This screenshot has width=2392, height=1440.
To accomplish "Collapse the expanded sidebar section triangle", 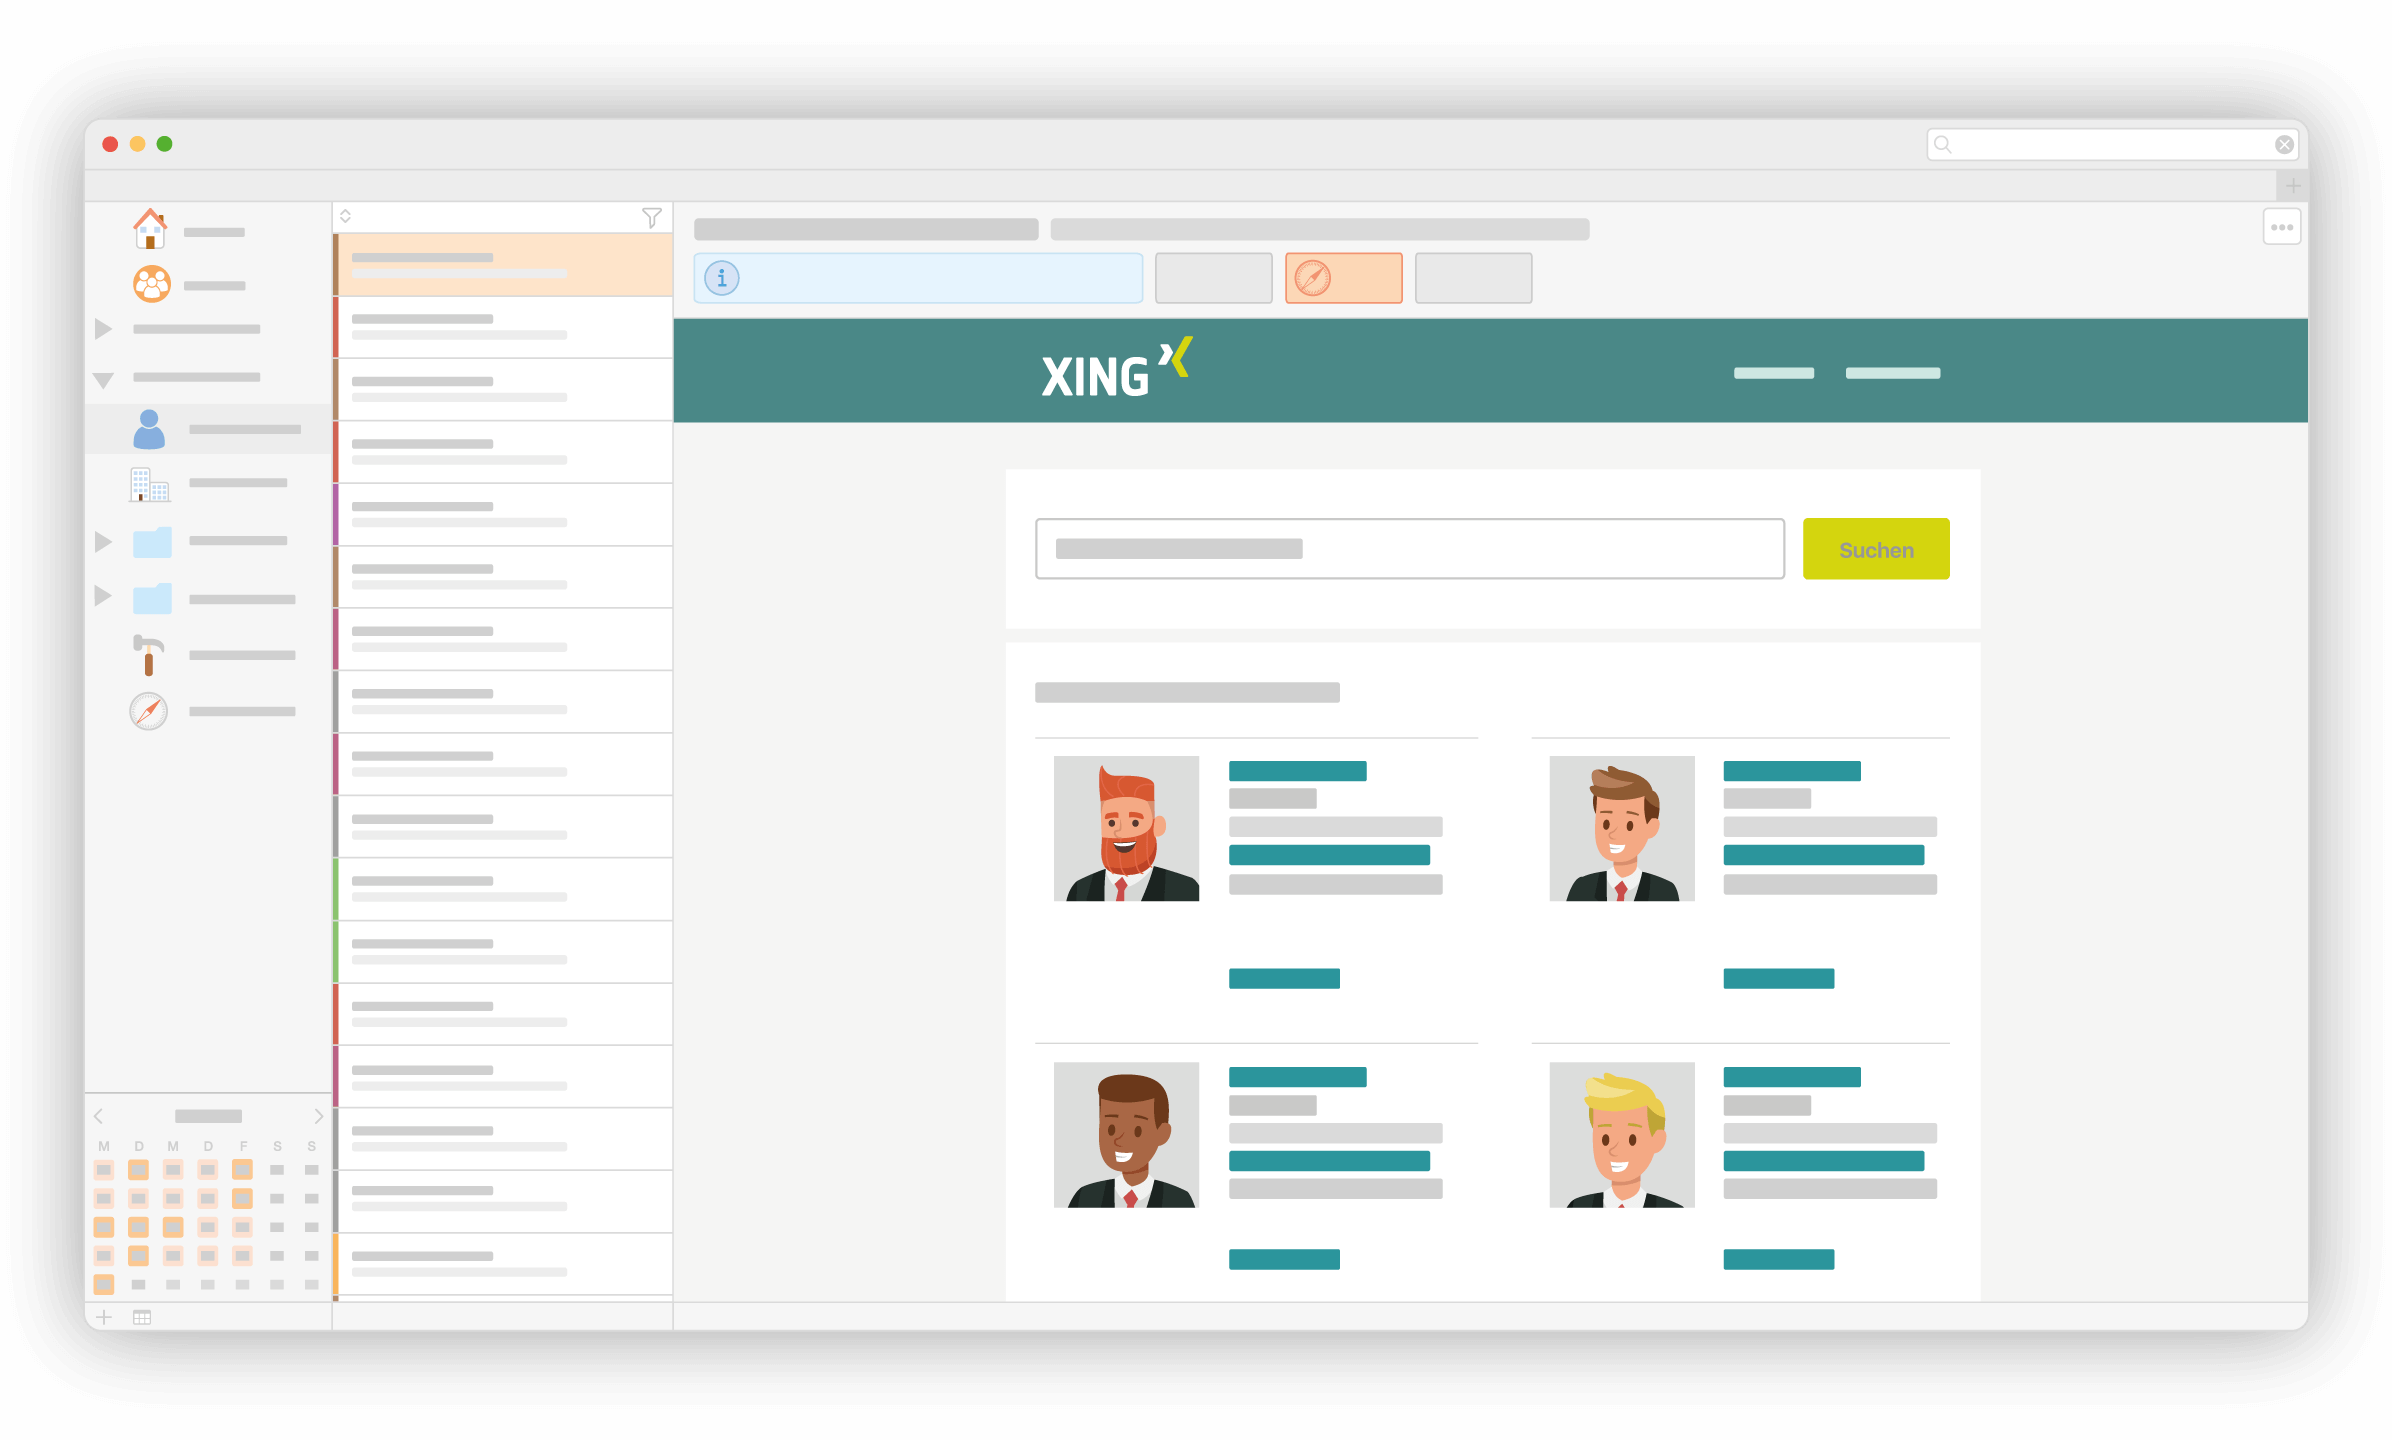I will [x=103, y=380].
